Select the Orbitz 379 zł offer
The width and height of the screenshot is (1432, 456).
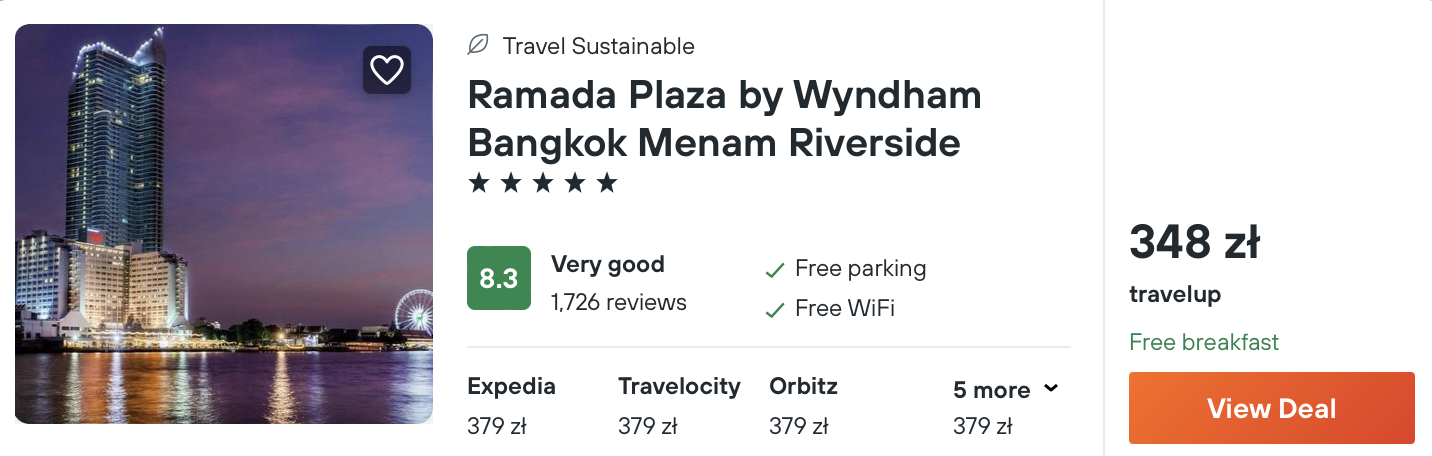(x=803, y=406)
